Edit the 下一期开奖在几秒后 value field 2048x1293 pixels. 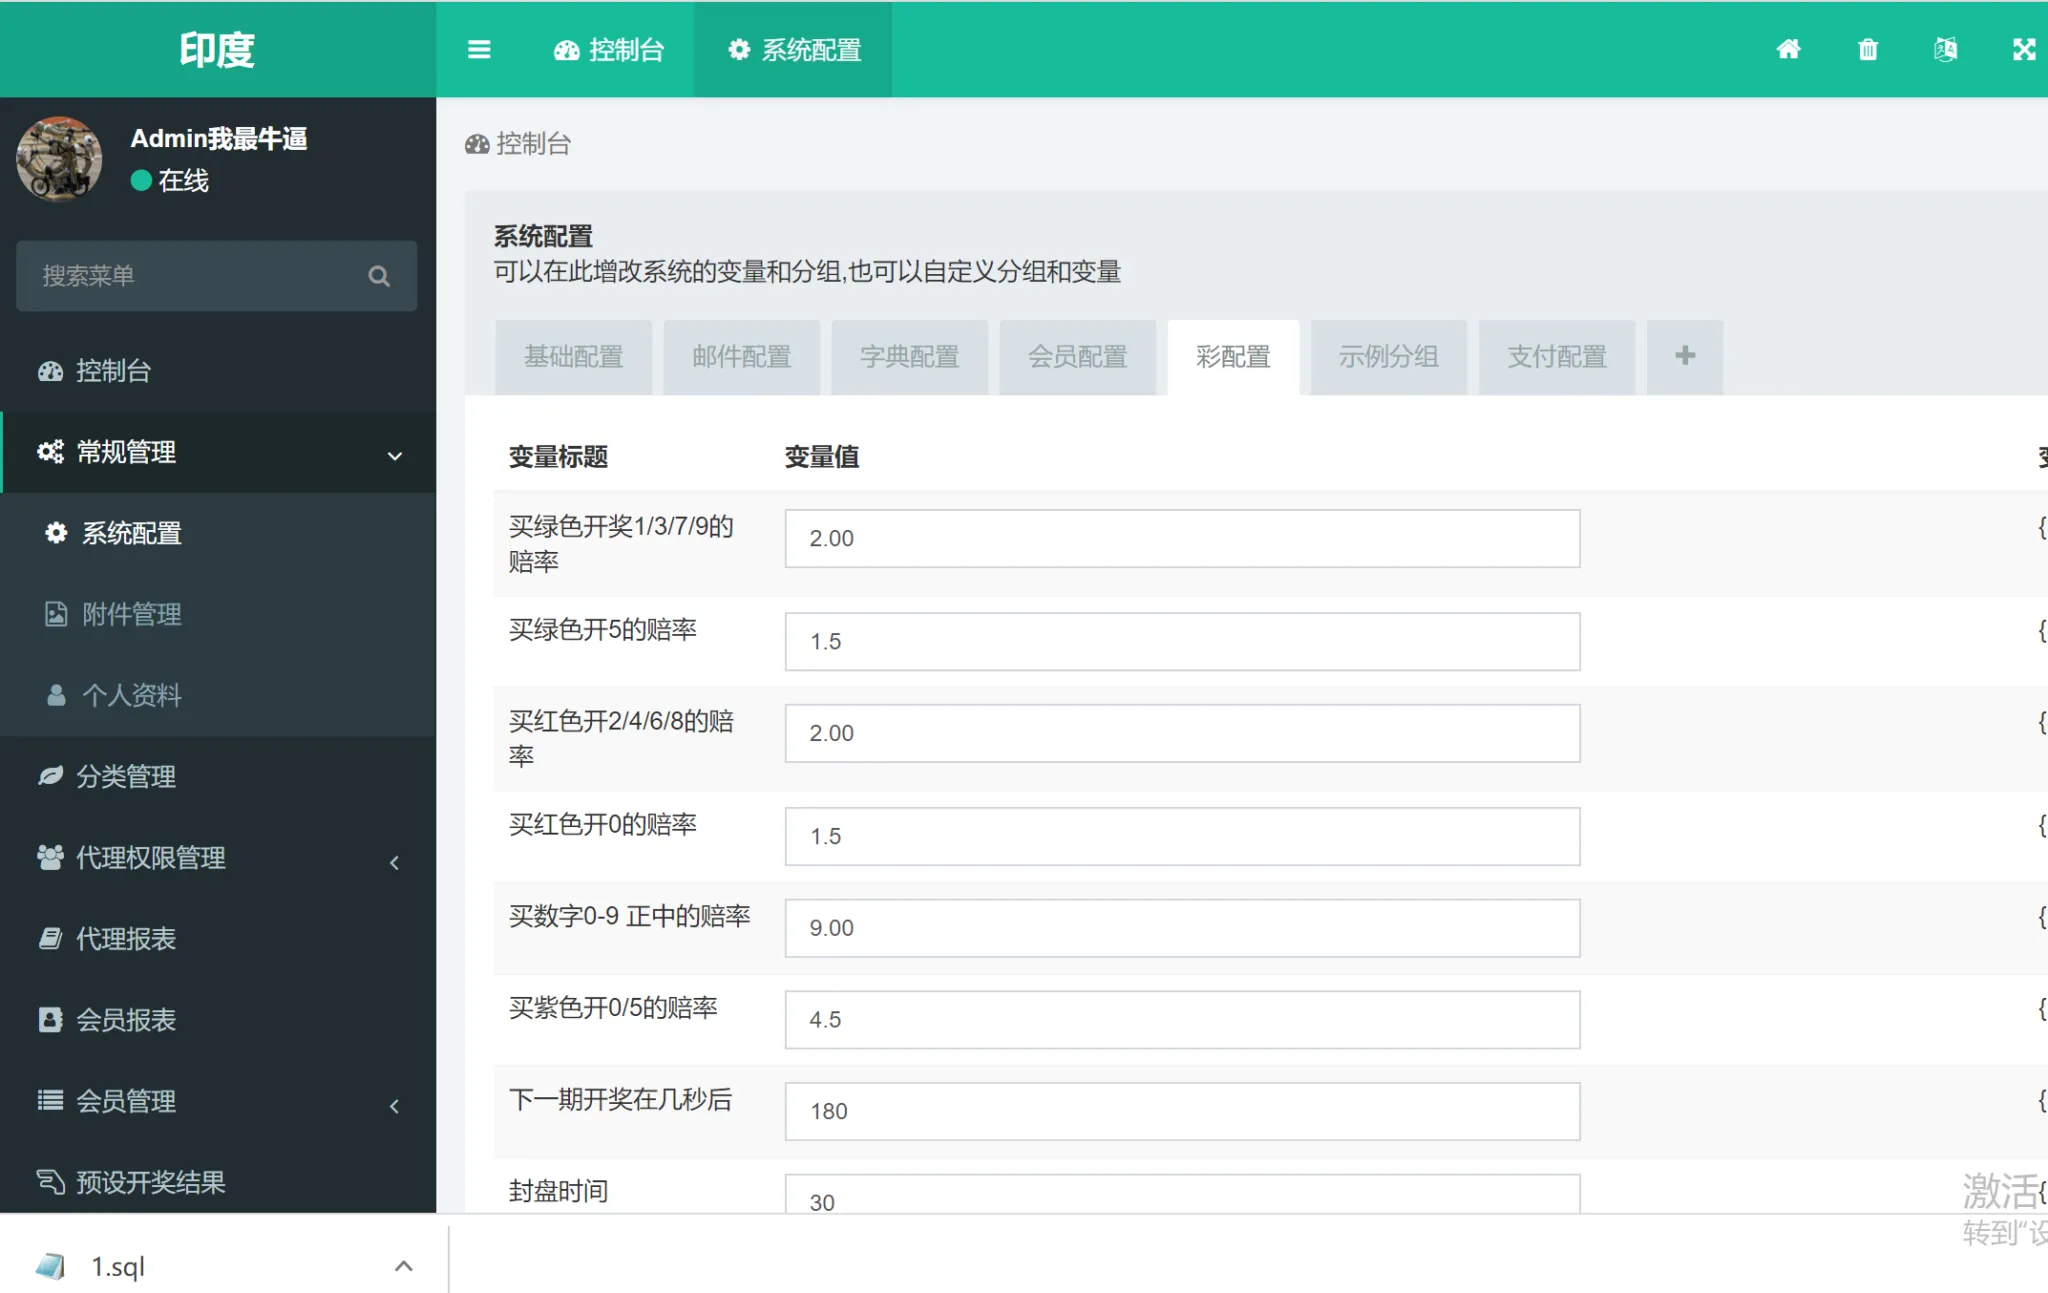coord(1182,1111)
